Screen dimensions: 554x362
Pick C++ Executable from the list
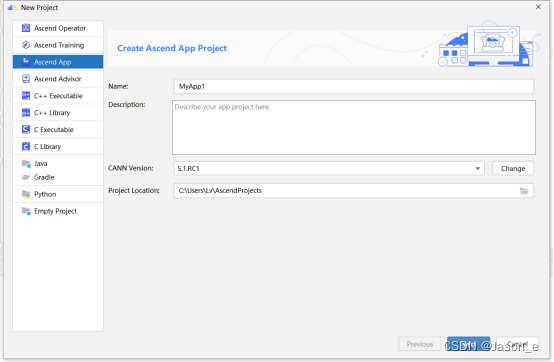pyautogui.click(x=58, y=96)
